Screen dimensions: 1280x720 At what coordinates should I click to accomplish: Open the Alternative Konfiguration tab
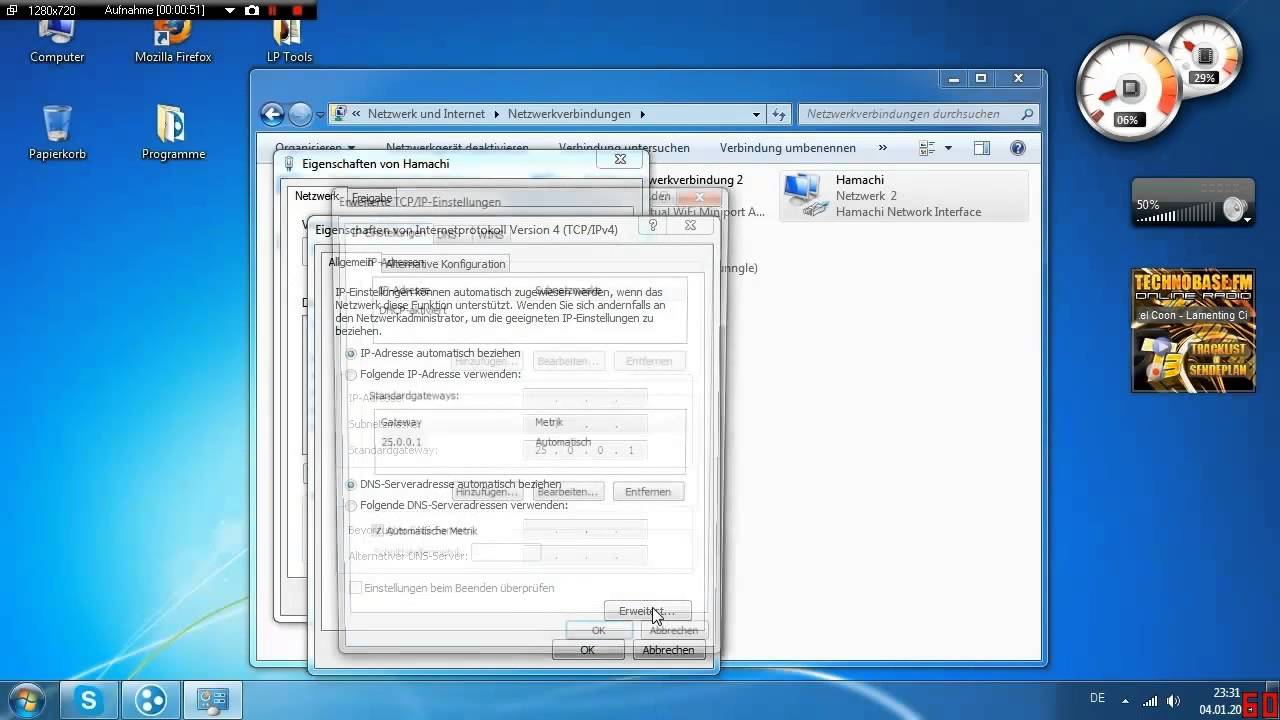(x=445, y=264)
